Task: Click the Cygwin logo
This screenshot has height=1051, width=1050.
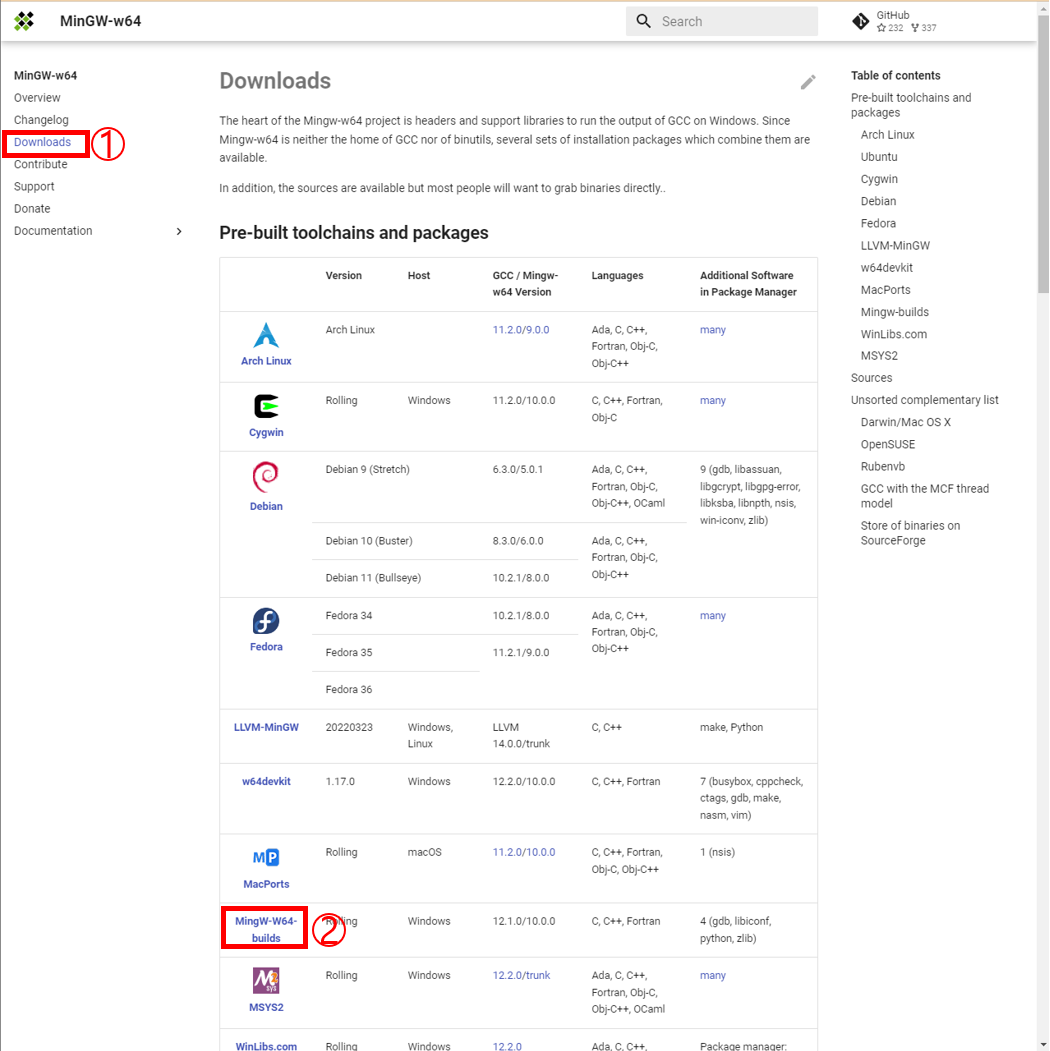Action: click(266, 406)
